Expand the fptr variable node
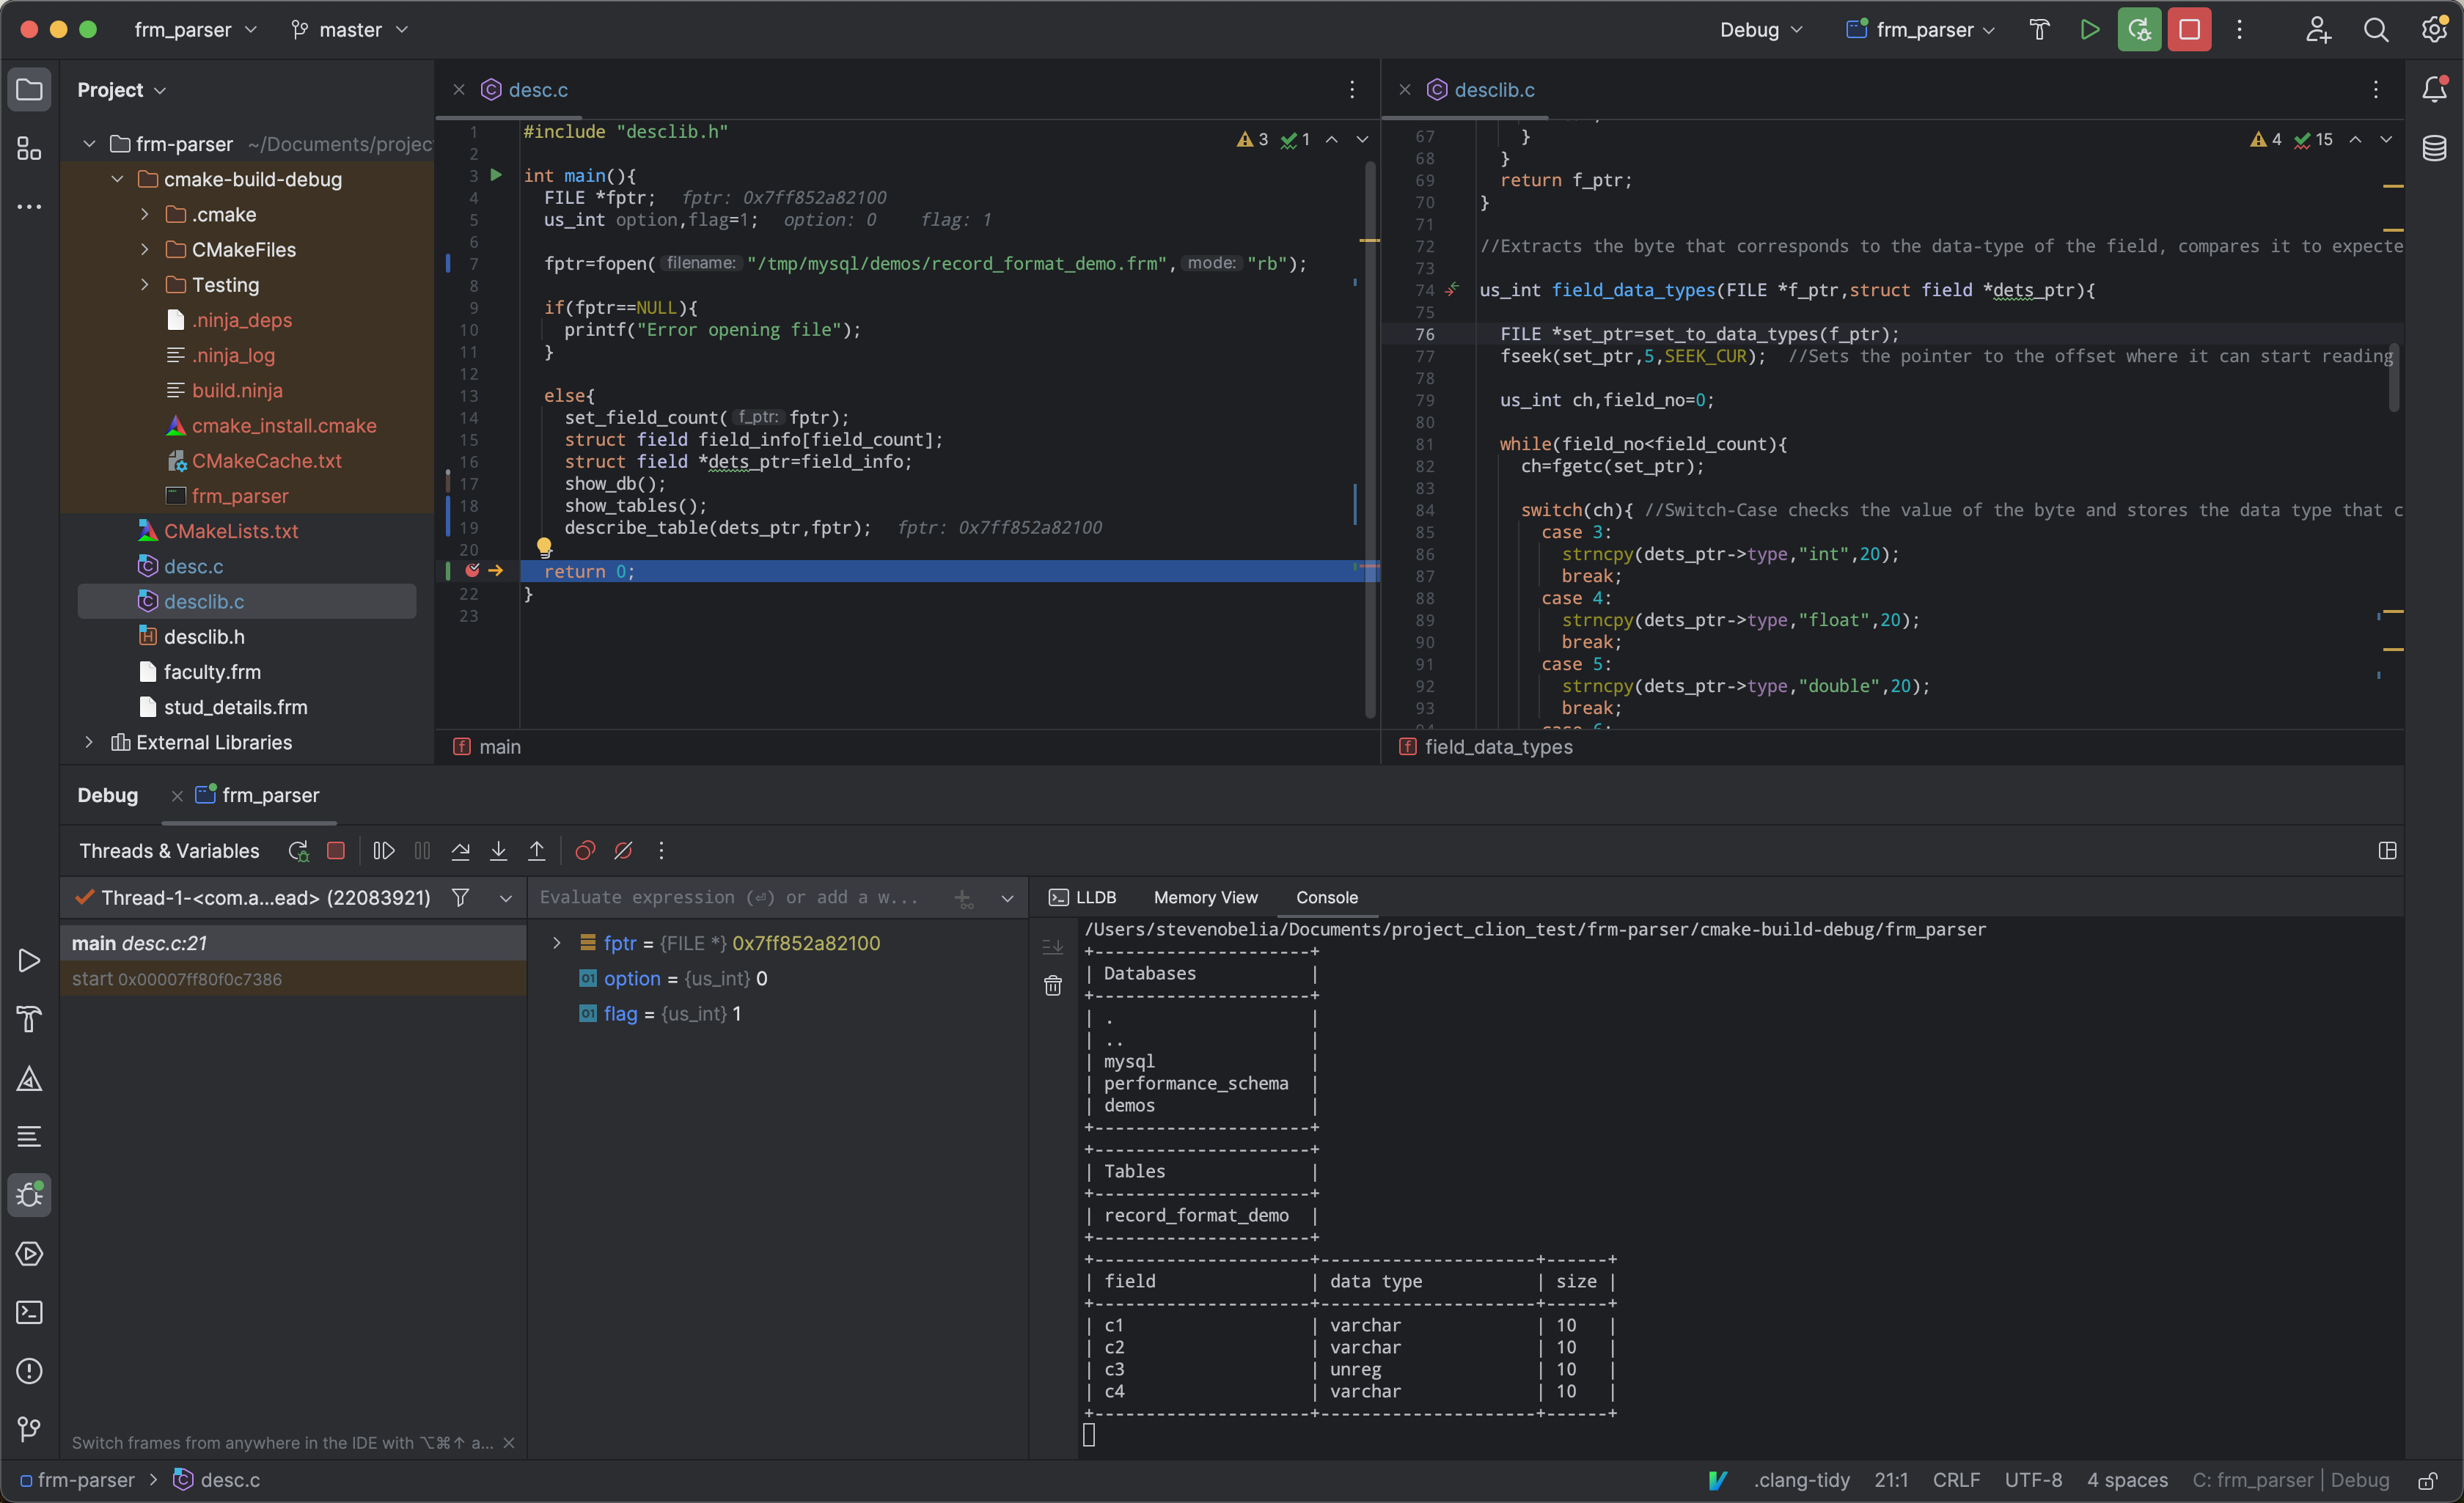The height and width of the screenshot is (1503, 2464). (x=557, y=943)
